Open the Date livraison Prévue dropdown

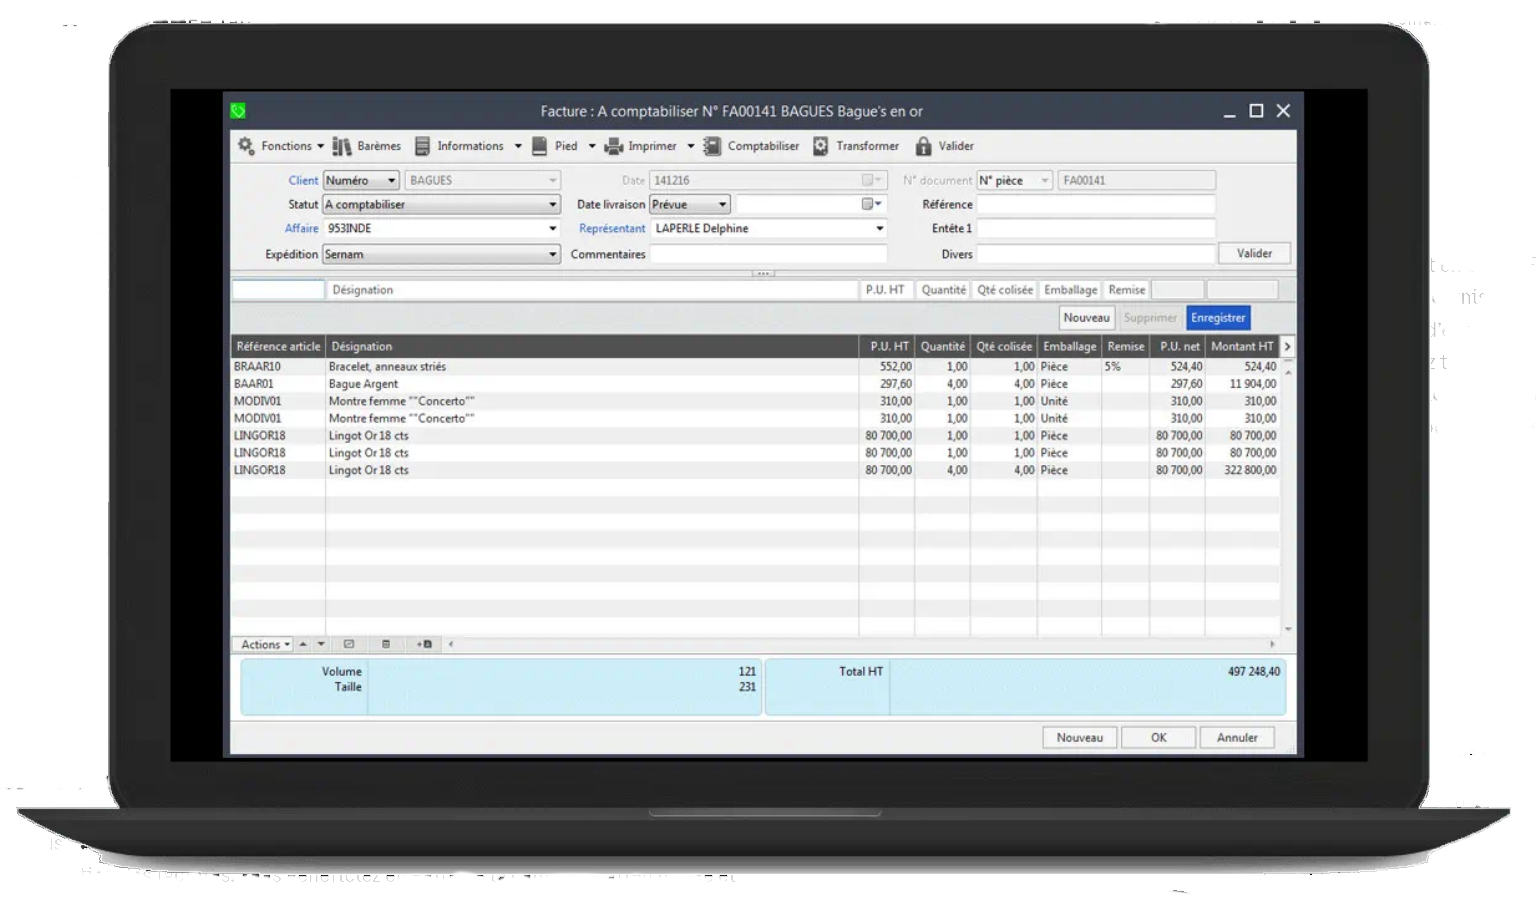723,204
